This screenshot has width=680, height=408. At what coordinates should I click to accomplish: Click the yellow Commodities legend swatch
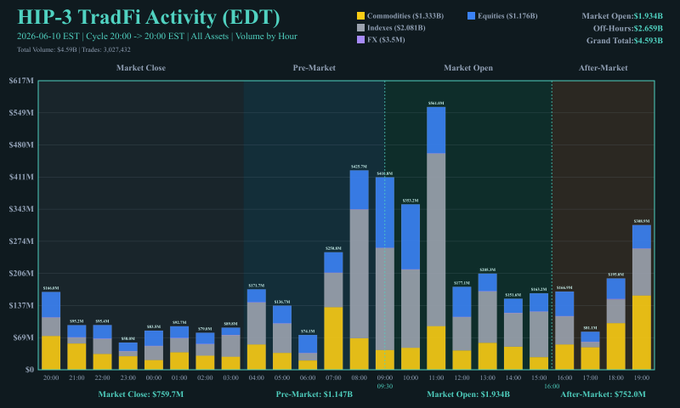360,16
